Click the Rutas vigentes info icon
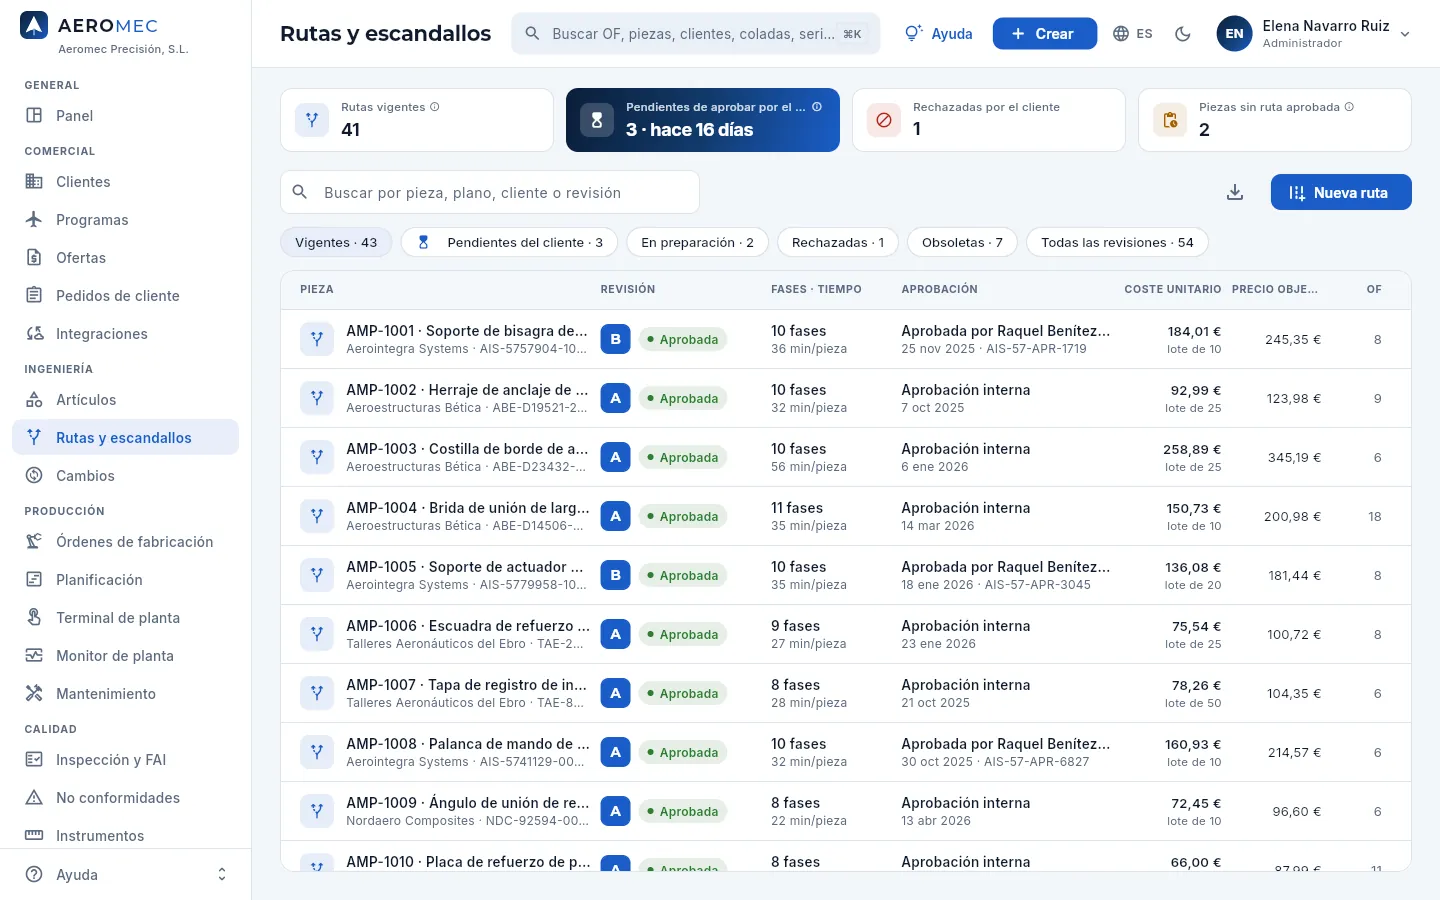Screen dimensions: 1440x900 [435, 107]
